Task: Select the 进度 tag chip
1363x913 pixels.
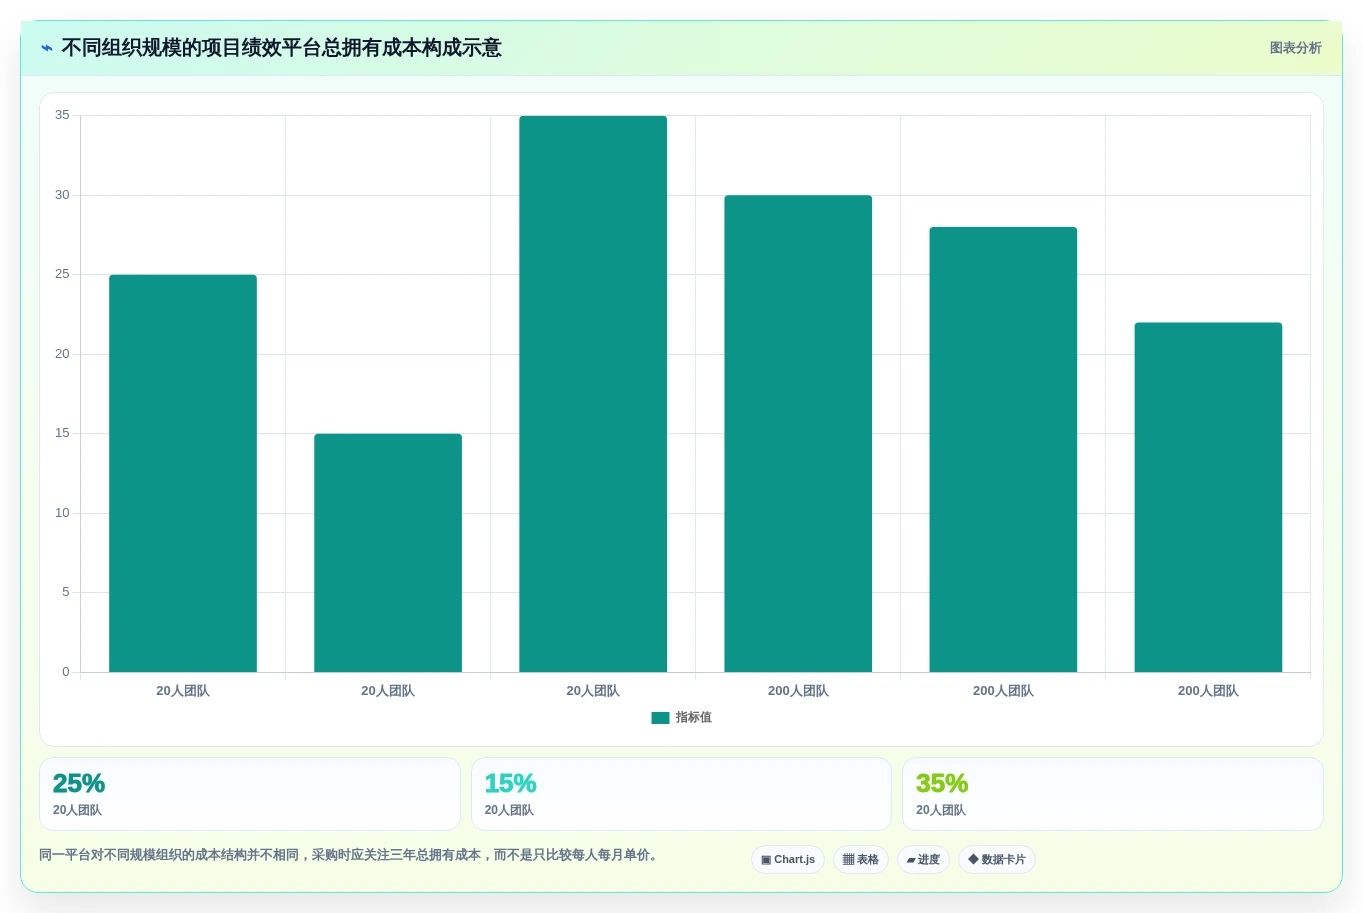Action: click(x=923, y=860)
